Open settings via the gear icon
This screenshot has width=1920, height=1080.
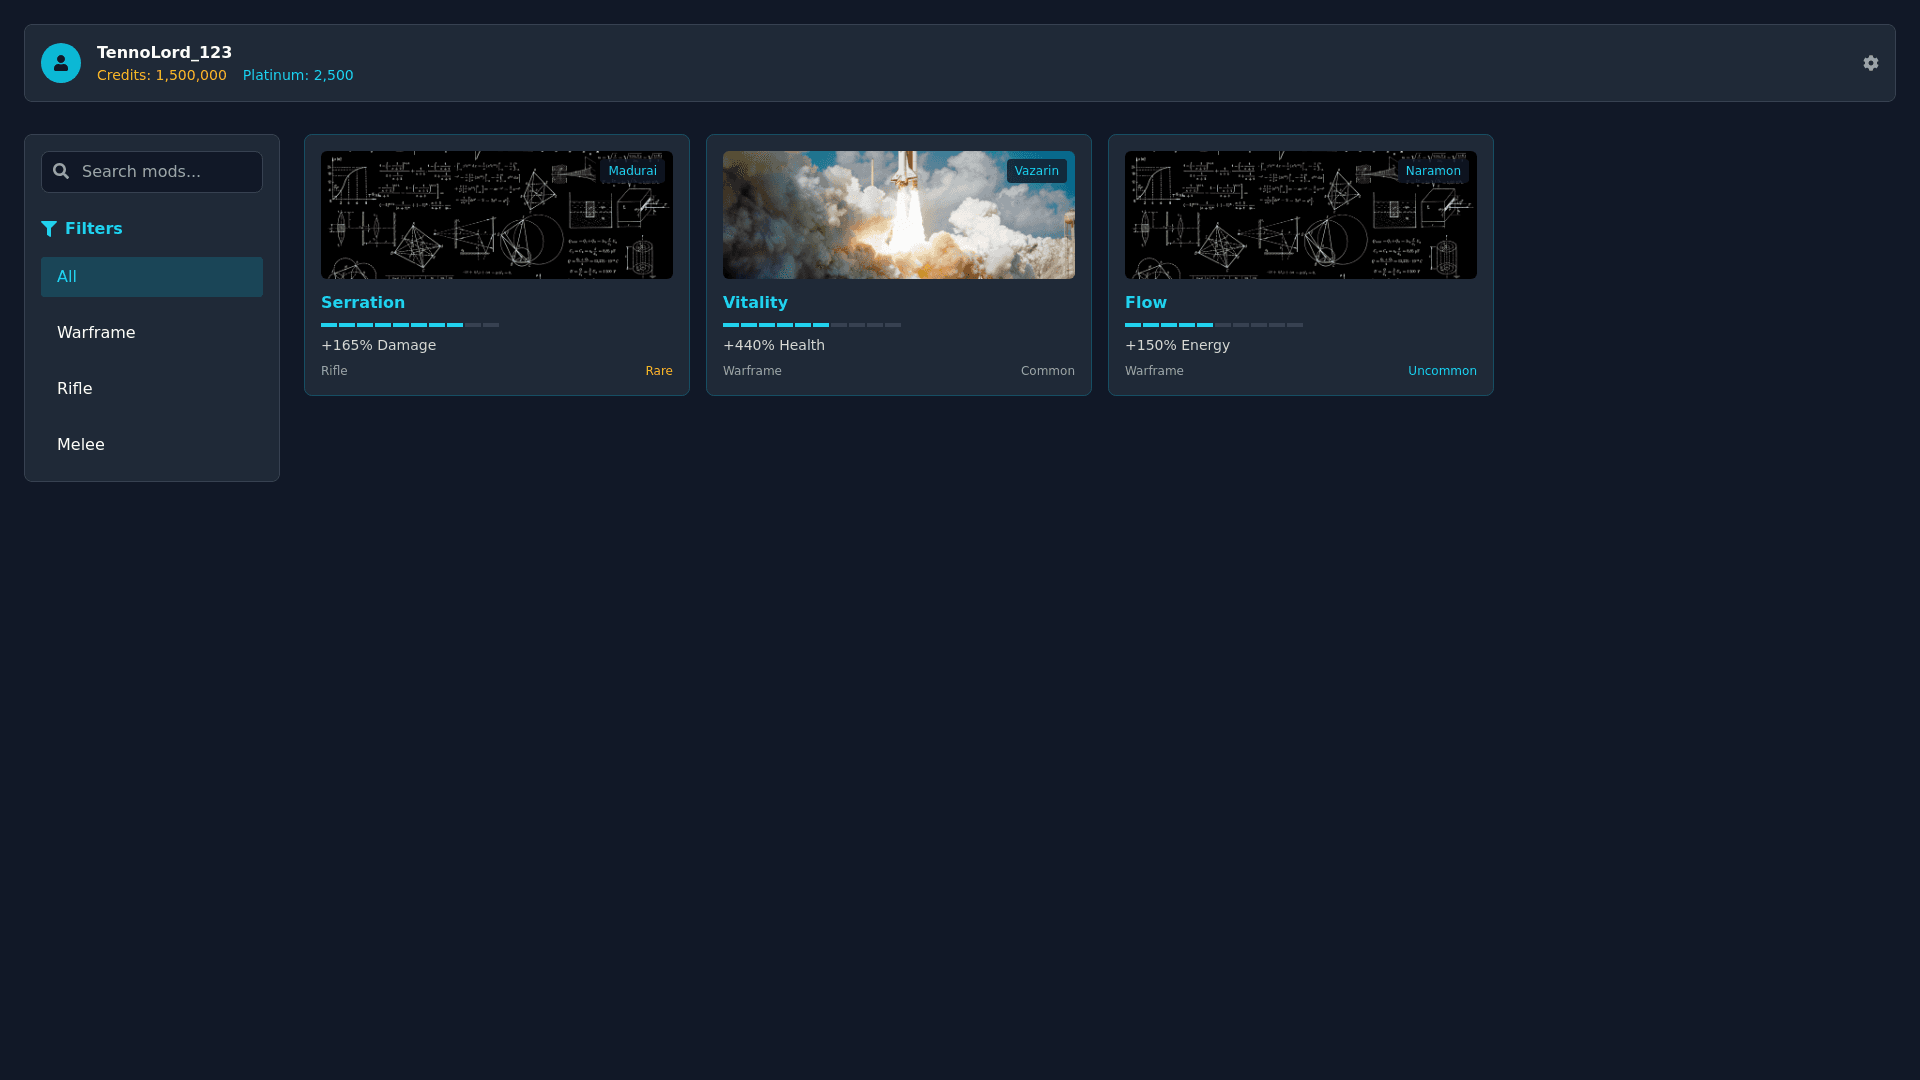coord(1871,63)
